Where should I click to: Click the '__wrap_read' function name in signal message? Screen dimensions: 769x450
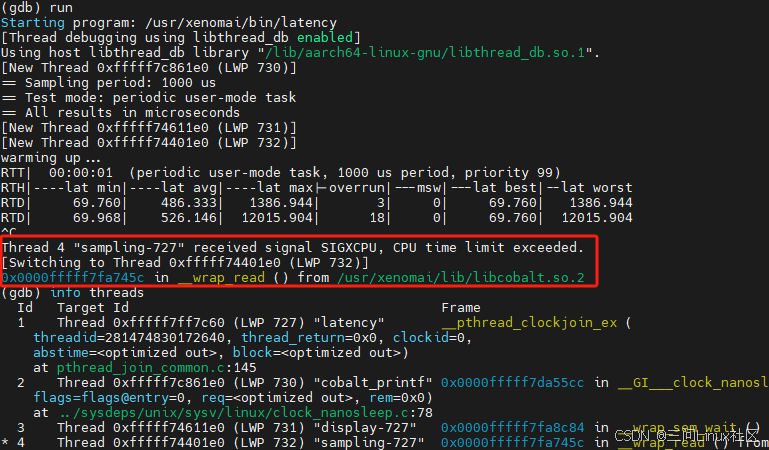[221, 277]
